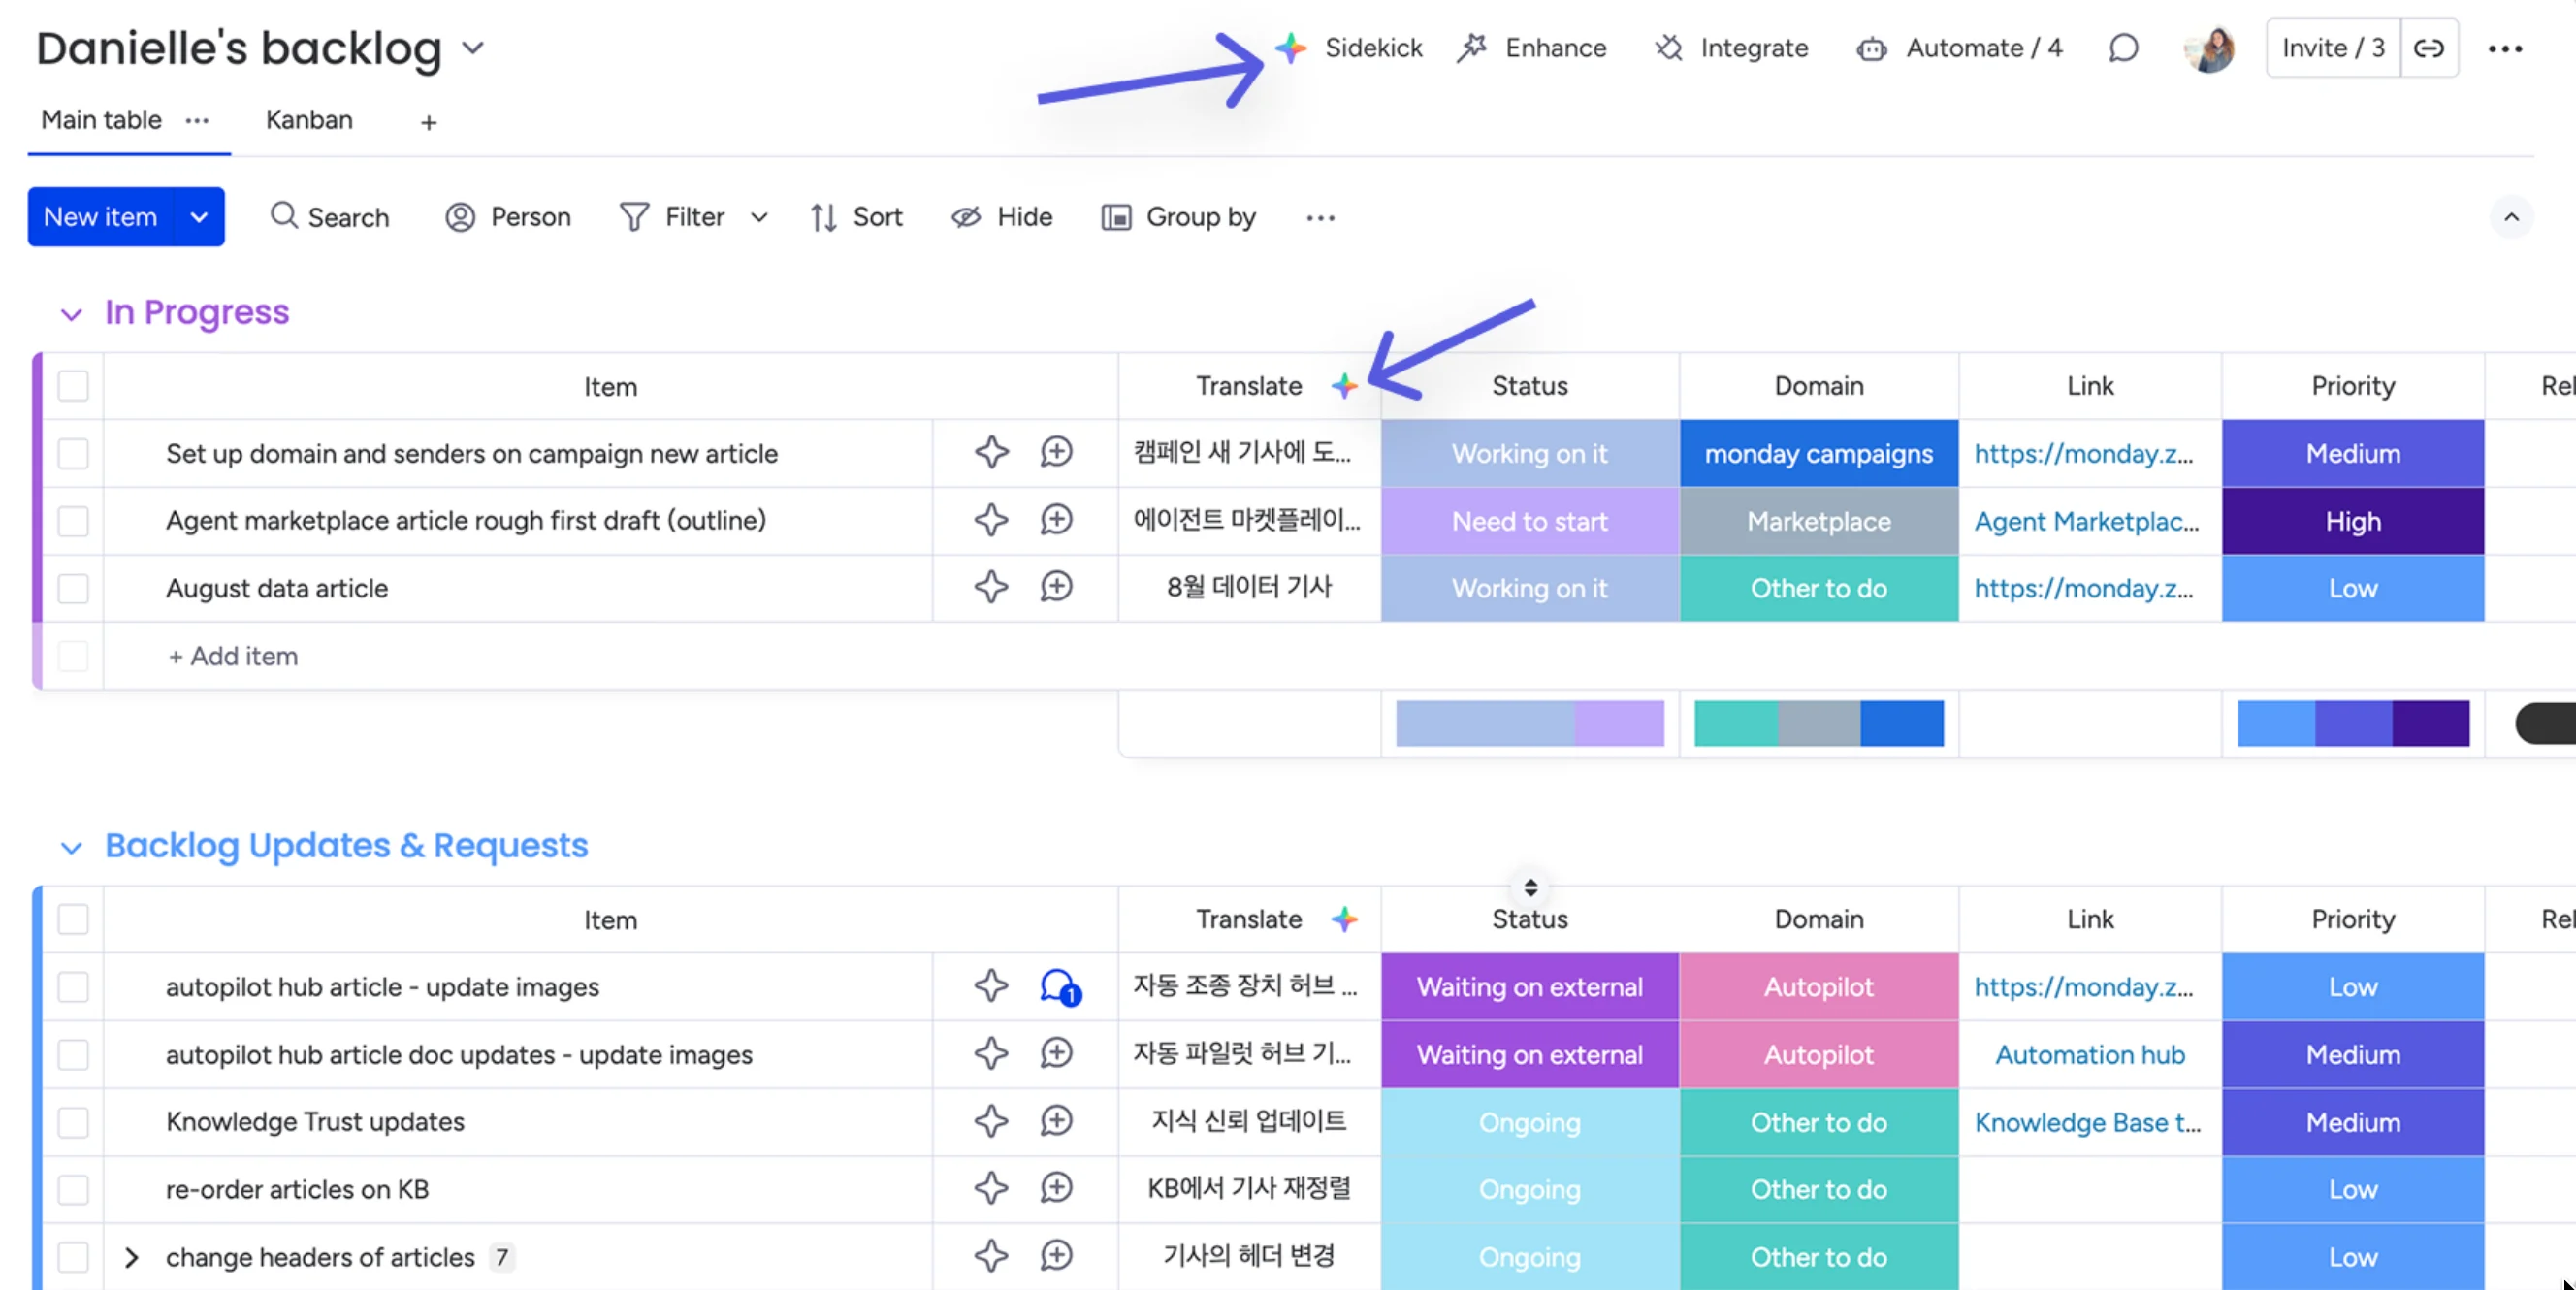2576x1290 pixels.
Task: Expand subitems of change headers of articles
Action: coord(131,1257)
